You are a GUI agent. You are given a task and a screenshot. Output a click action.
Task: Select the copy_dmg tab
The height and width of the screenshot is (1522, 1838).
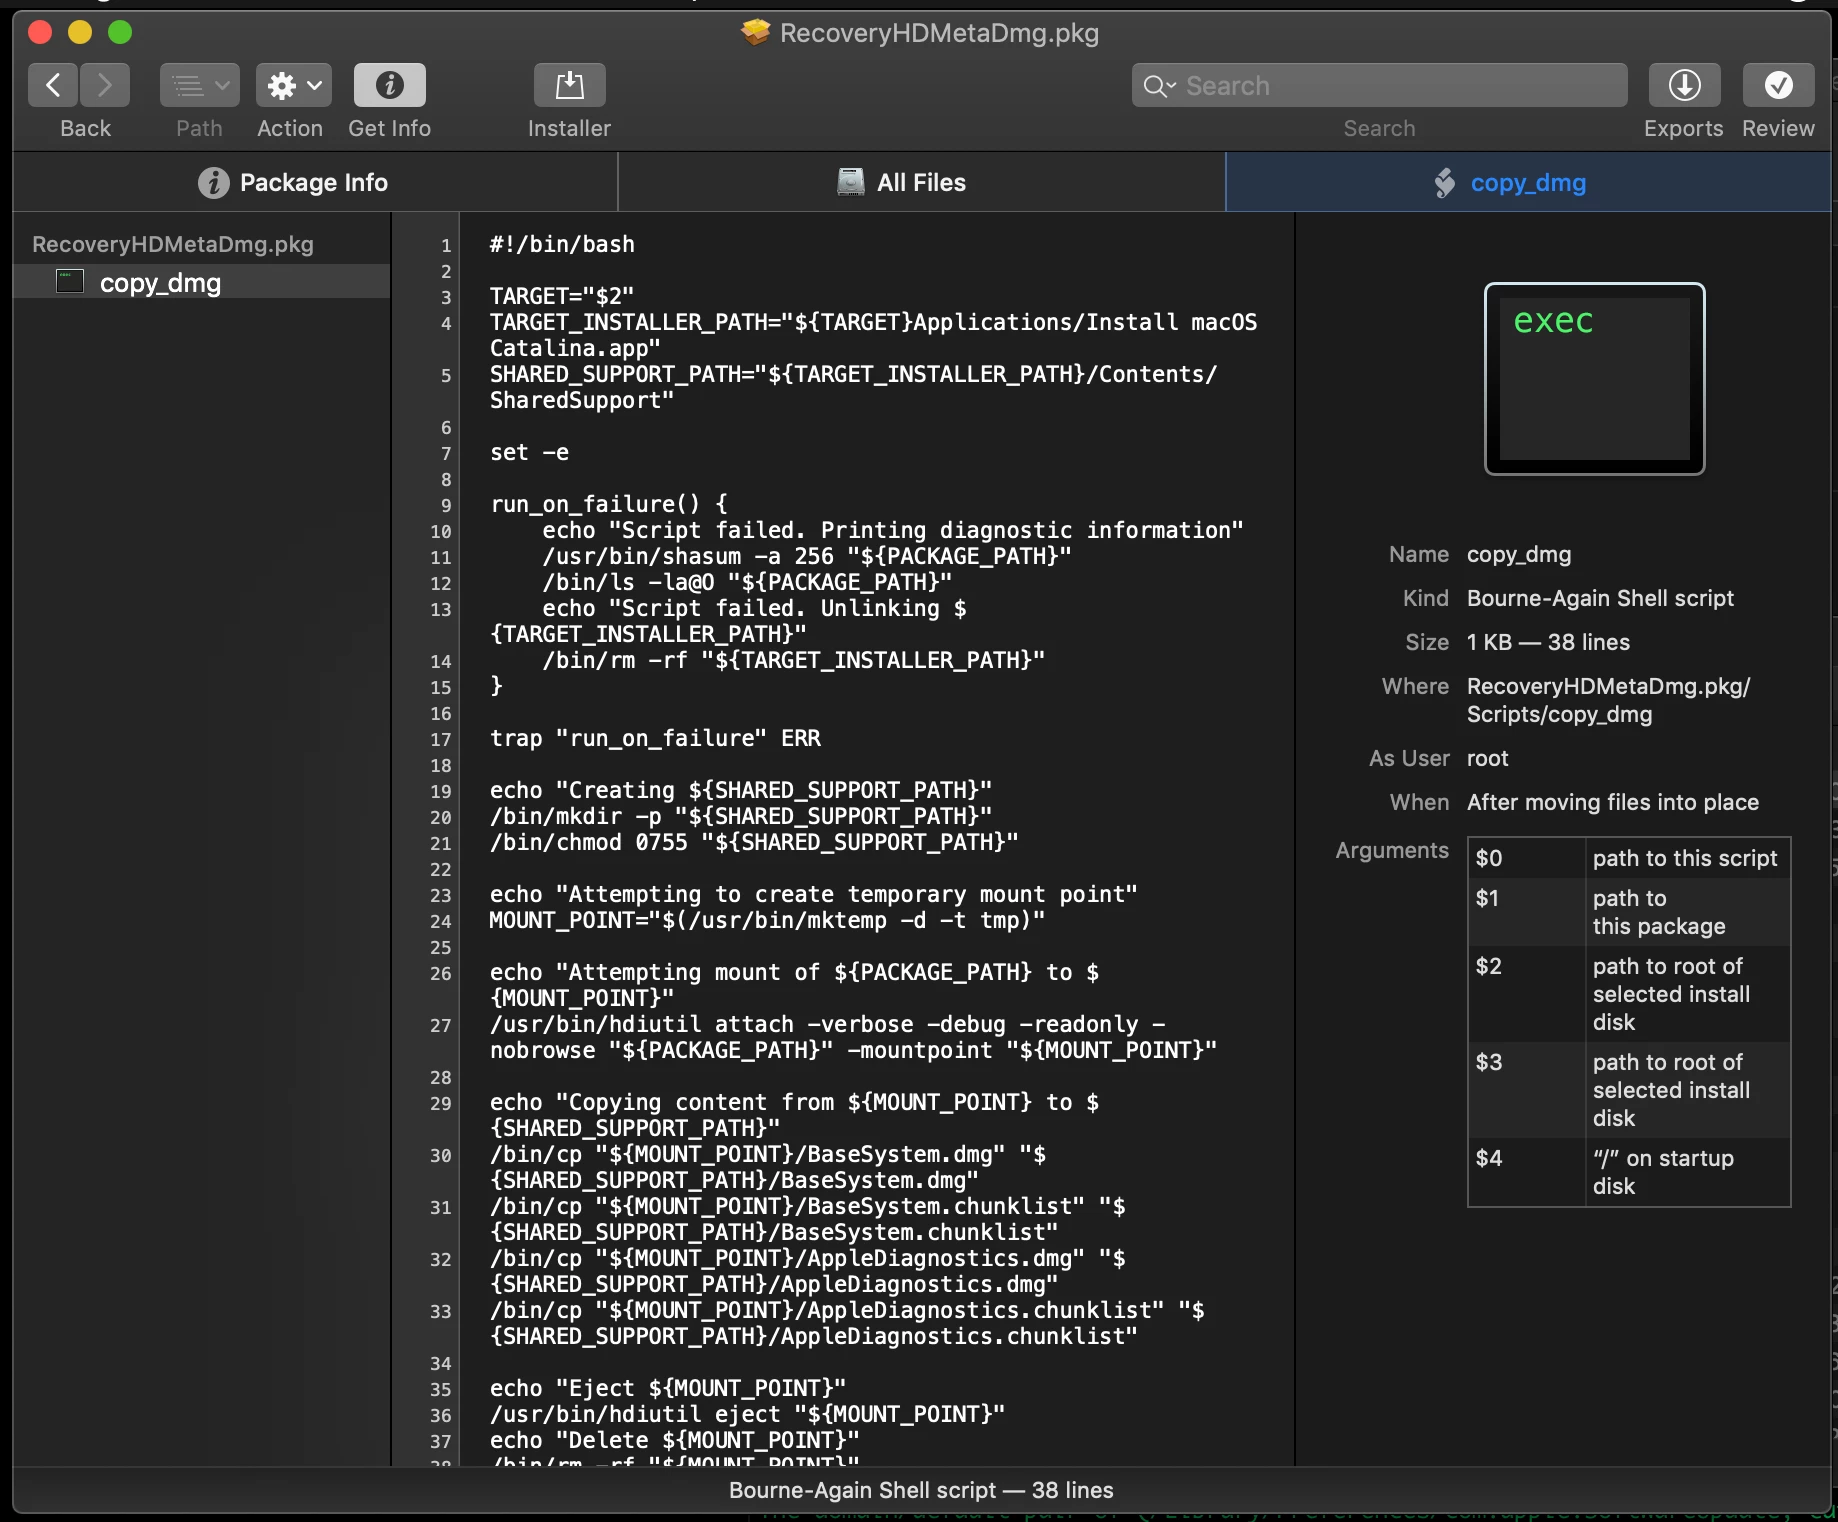point(1528,182)
